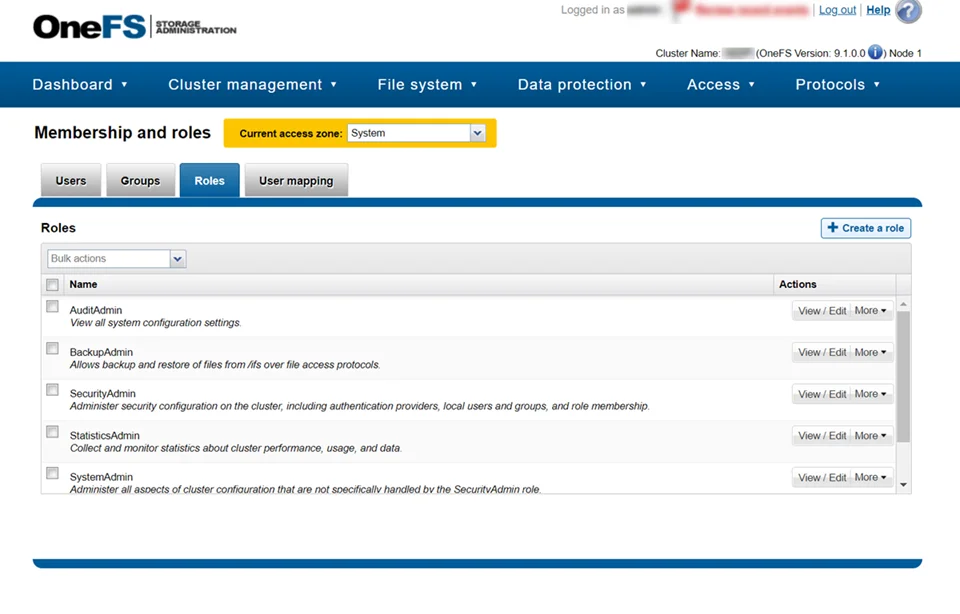960x614 pixels.
Task: Check the StatisticsAdmin role checkbox
Action: [53, 432]
